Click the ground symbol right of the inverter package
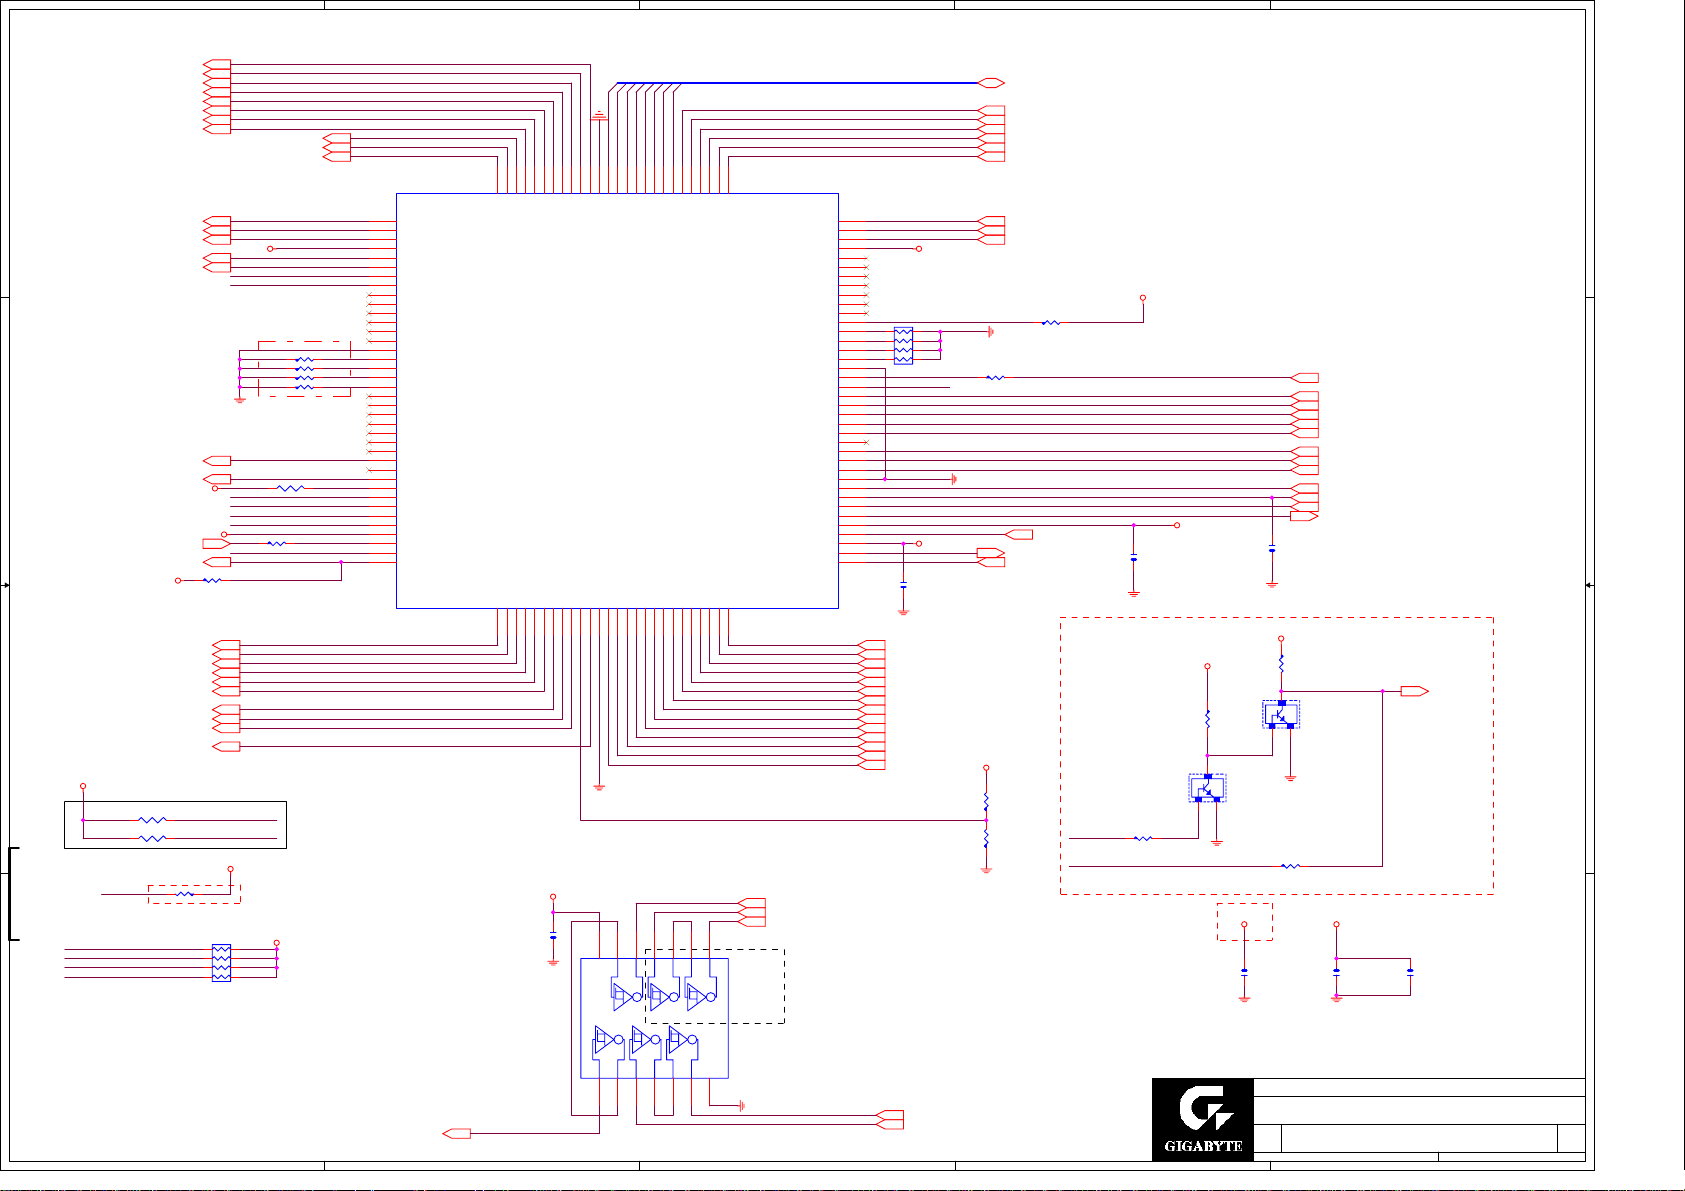The width and height of the screenshot is (1685, 1191). point(740,1106)
